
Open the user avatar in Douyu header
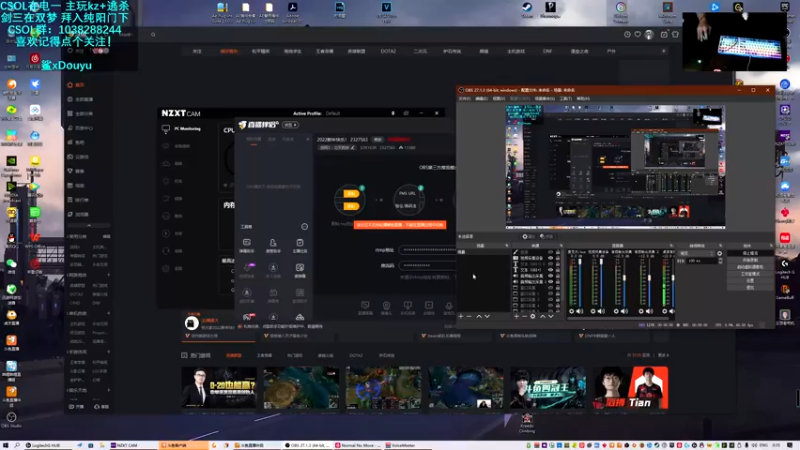coord(649,35)
